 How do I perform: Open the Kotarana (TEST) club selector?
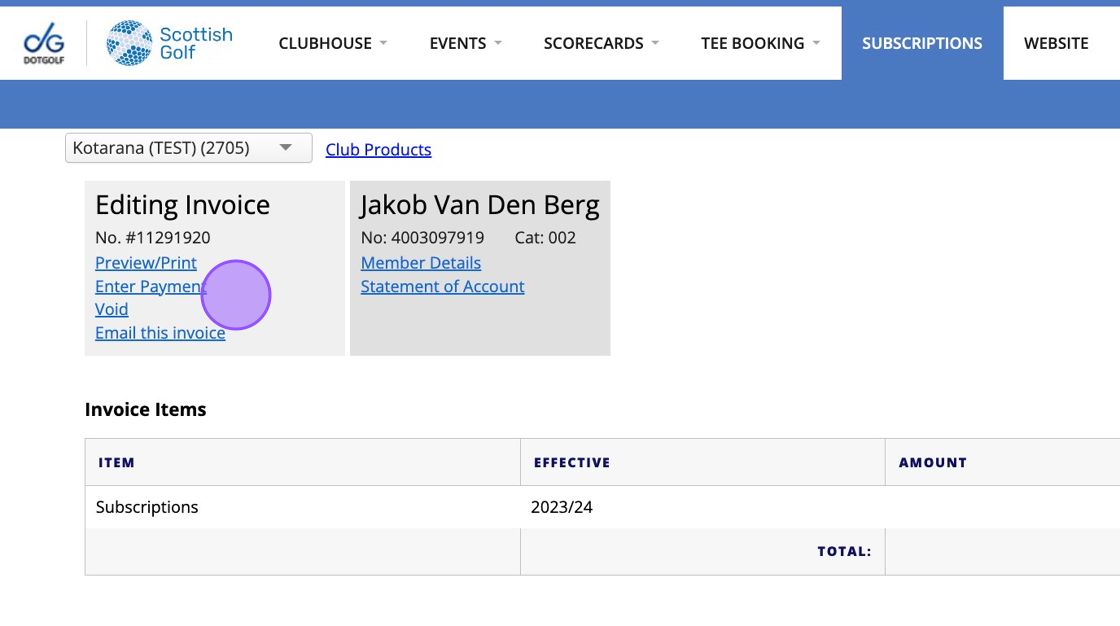tap(188, 148)
